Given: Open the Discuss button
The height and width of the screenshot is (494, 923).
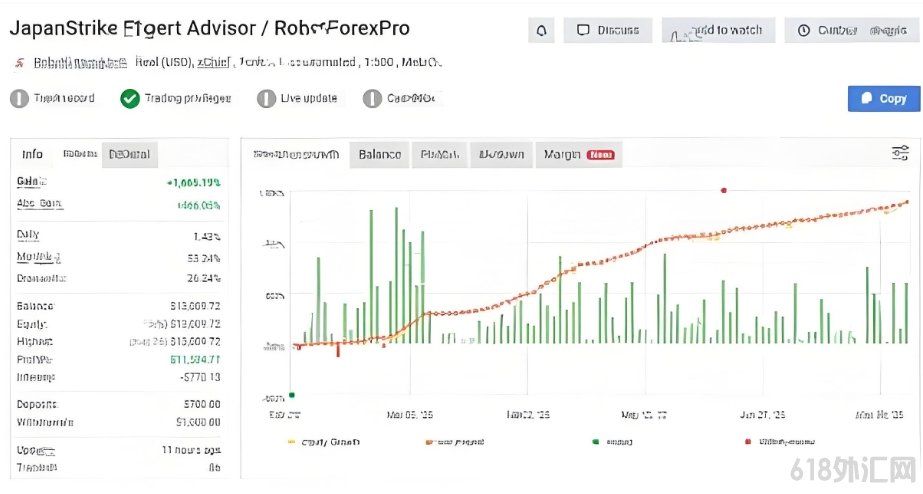Looking at the screenshot, I should pos(607,30).
